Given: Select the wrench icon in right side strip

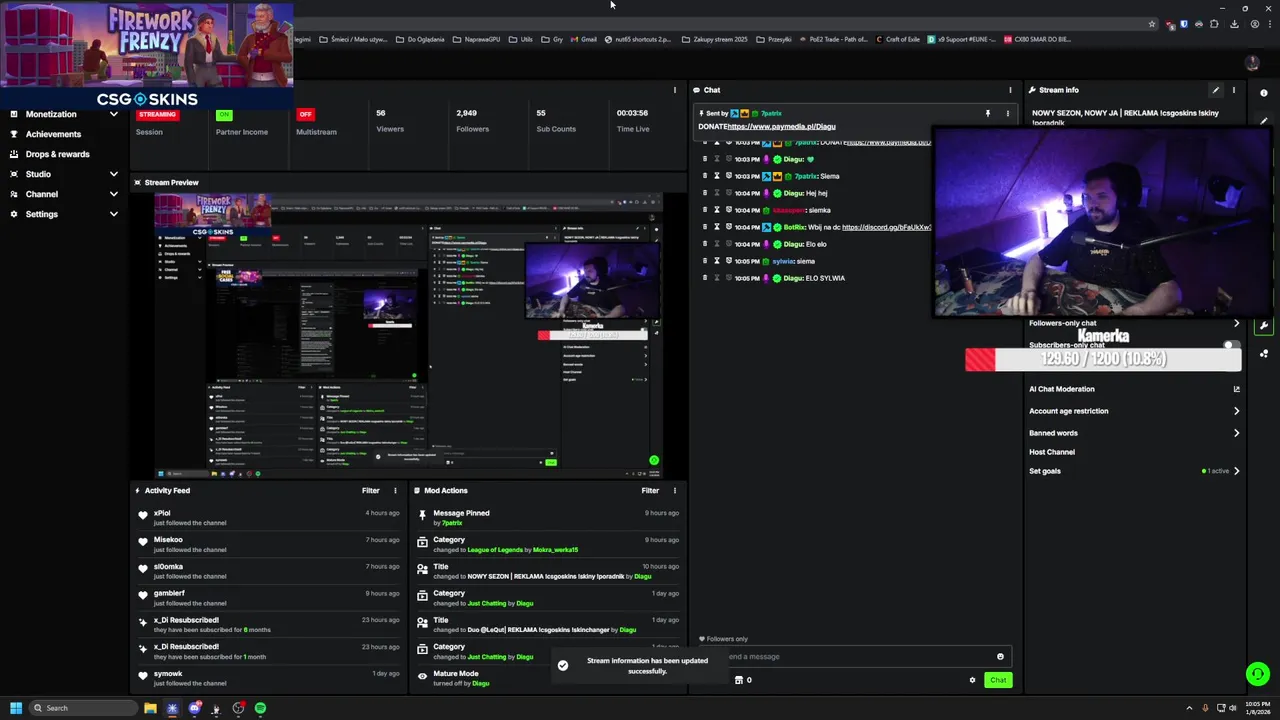Looking at the screenshot, I should [1264, 326].
